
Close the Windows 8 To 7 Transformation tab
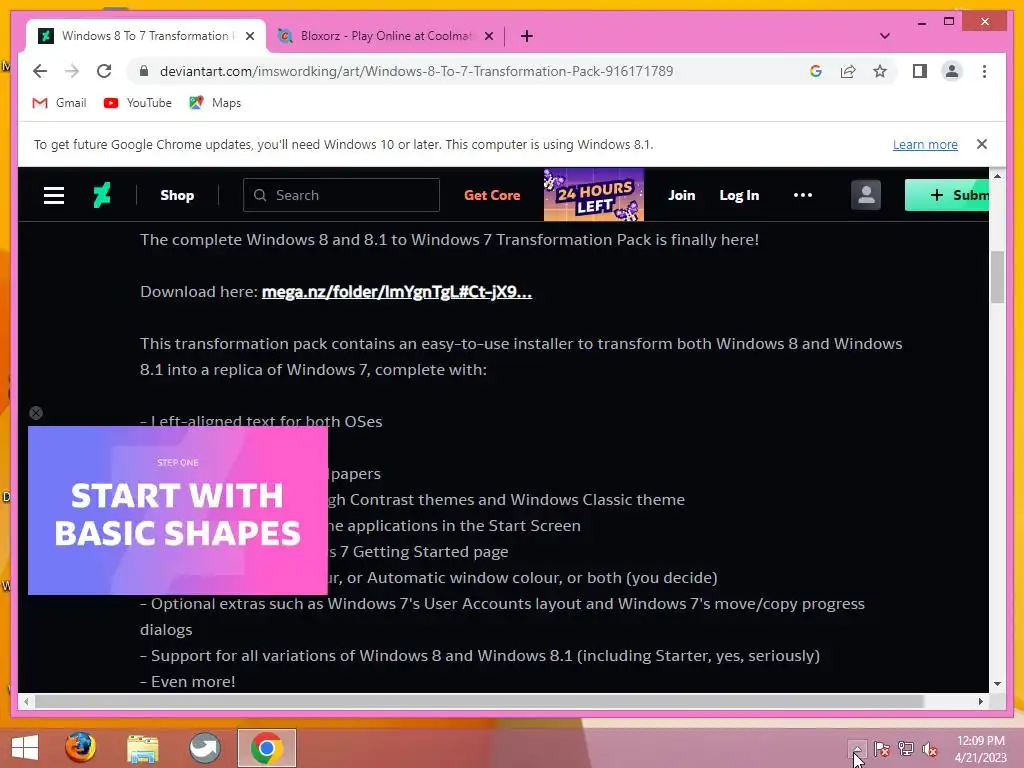(249, 36)
